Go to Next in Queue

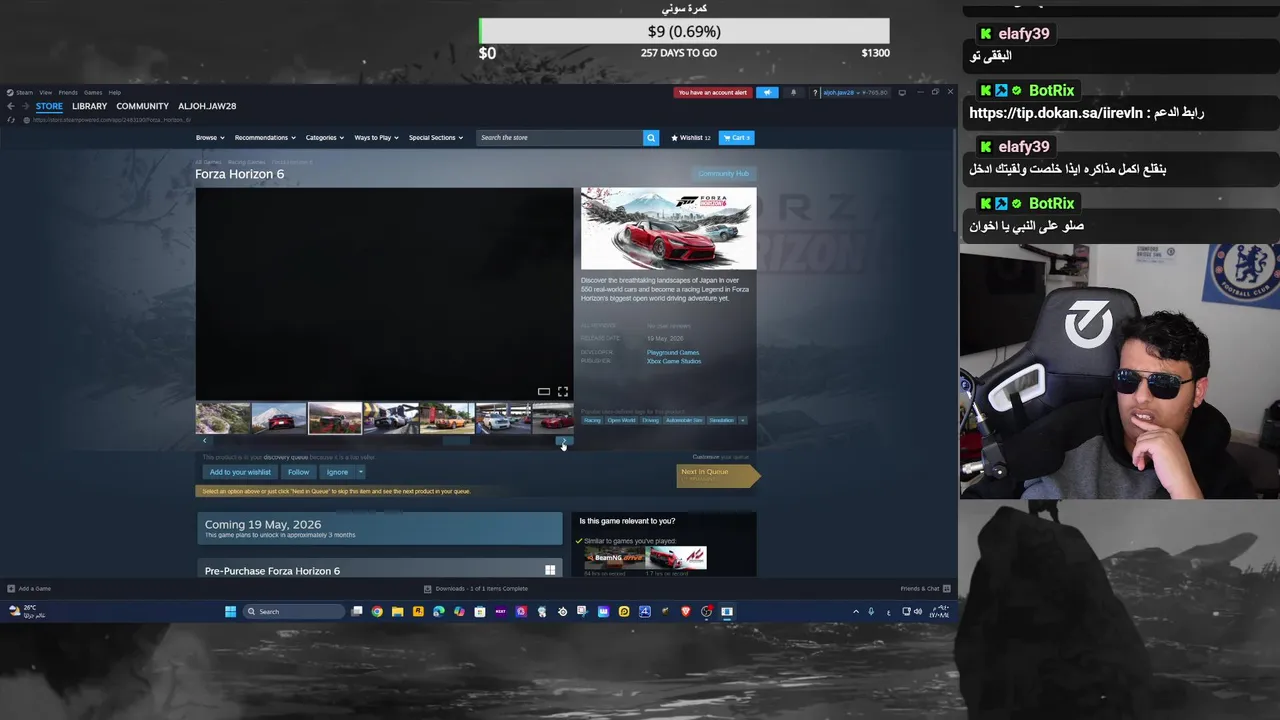pyautogui.click(x=717, y=475)
